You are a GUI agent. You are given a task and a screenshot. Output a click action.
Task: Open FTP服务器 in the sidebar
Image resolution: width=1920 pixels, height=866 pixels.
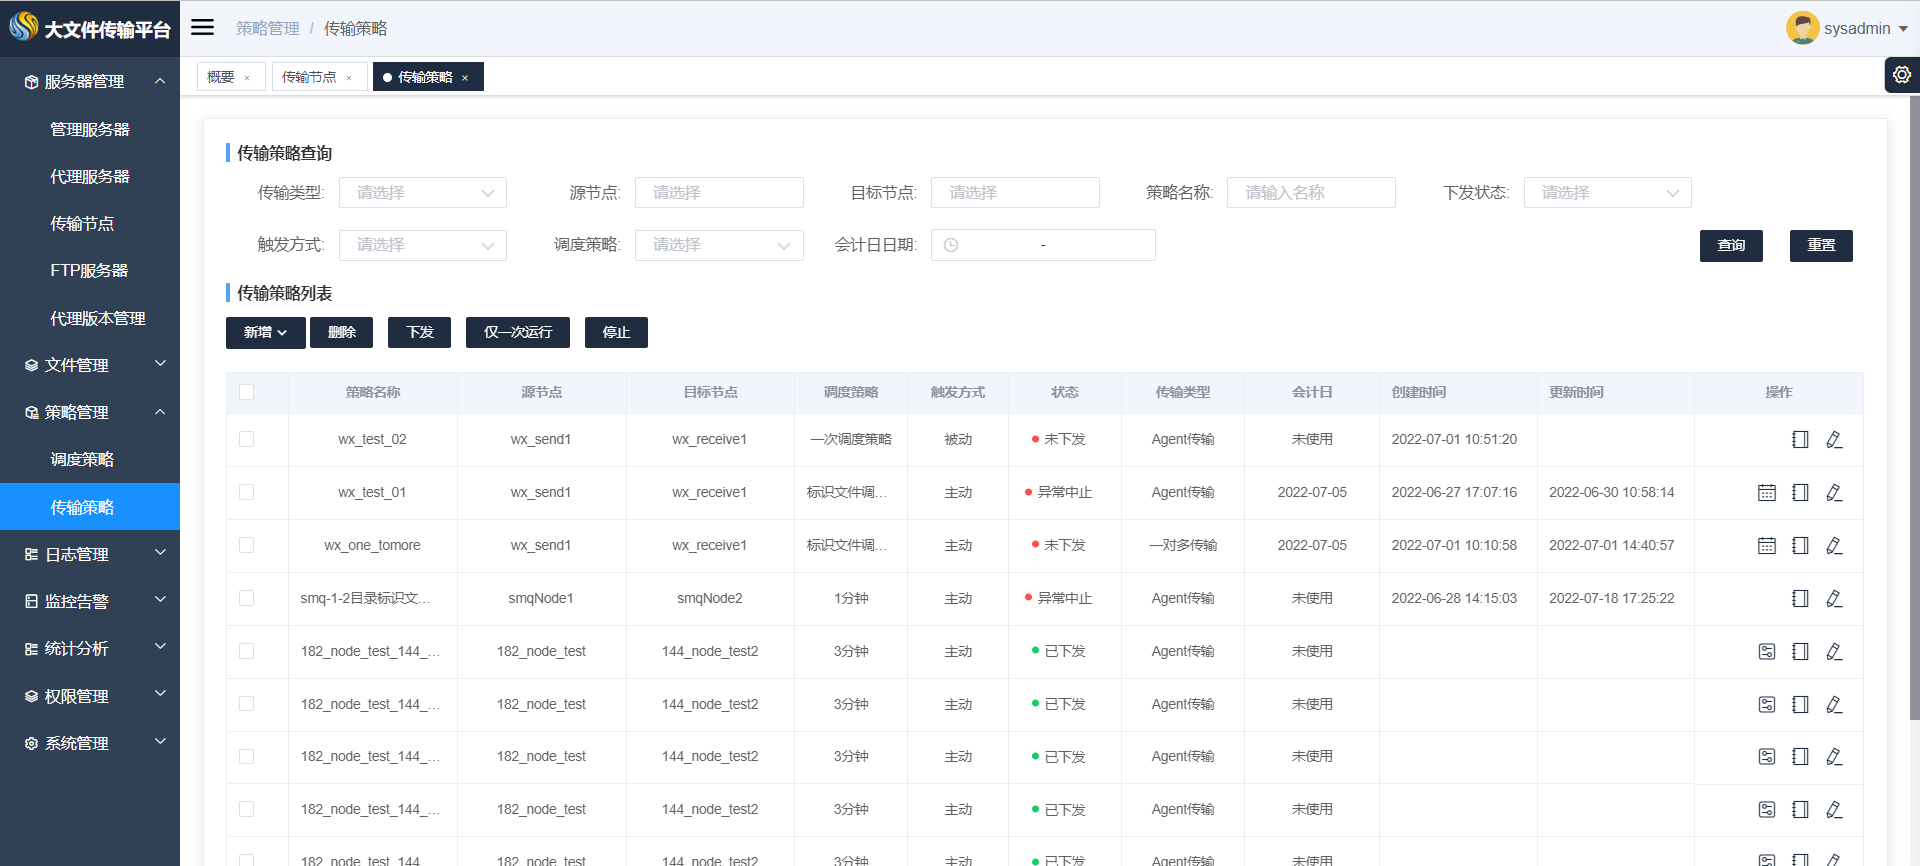tap(90, 271)
